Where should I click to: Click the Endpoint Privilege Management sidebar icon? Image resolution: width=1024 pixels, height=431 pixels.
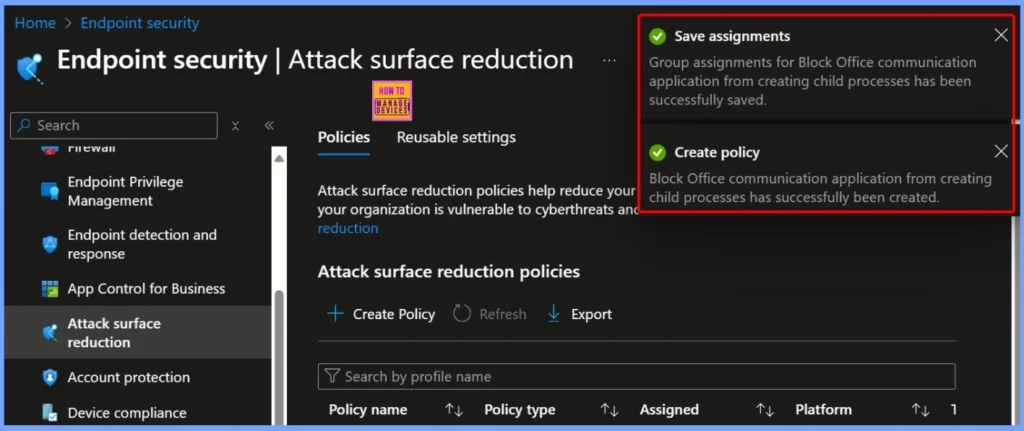(x=49, y=191)
